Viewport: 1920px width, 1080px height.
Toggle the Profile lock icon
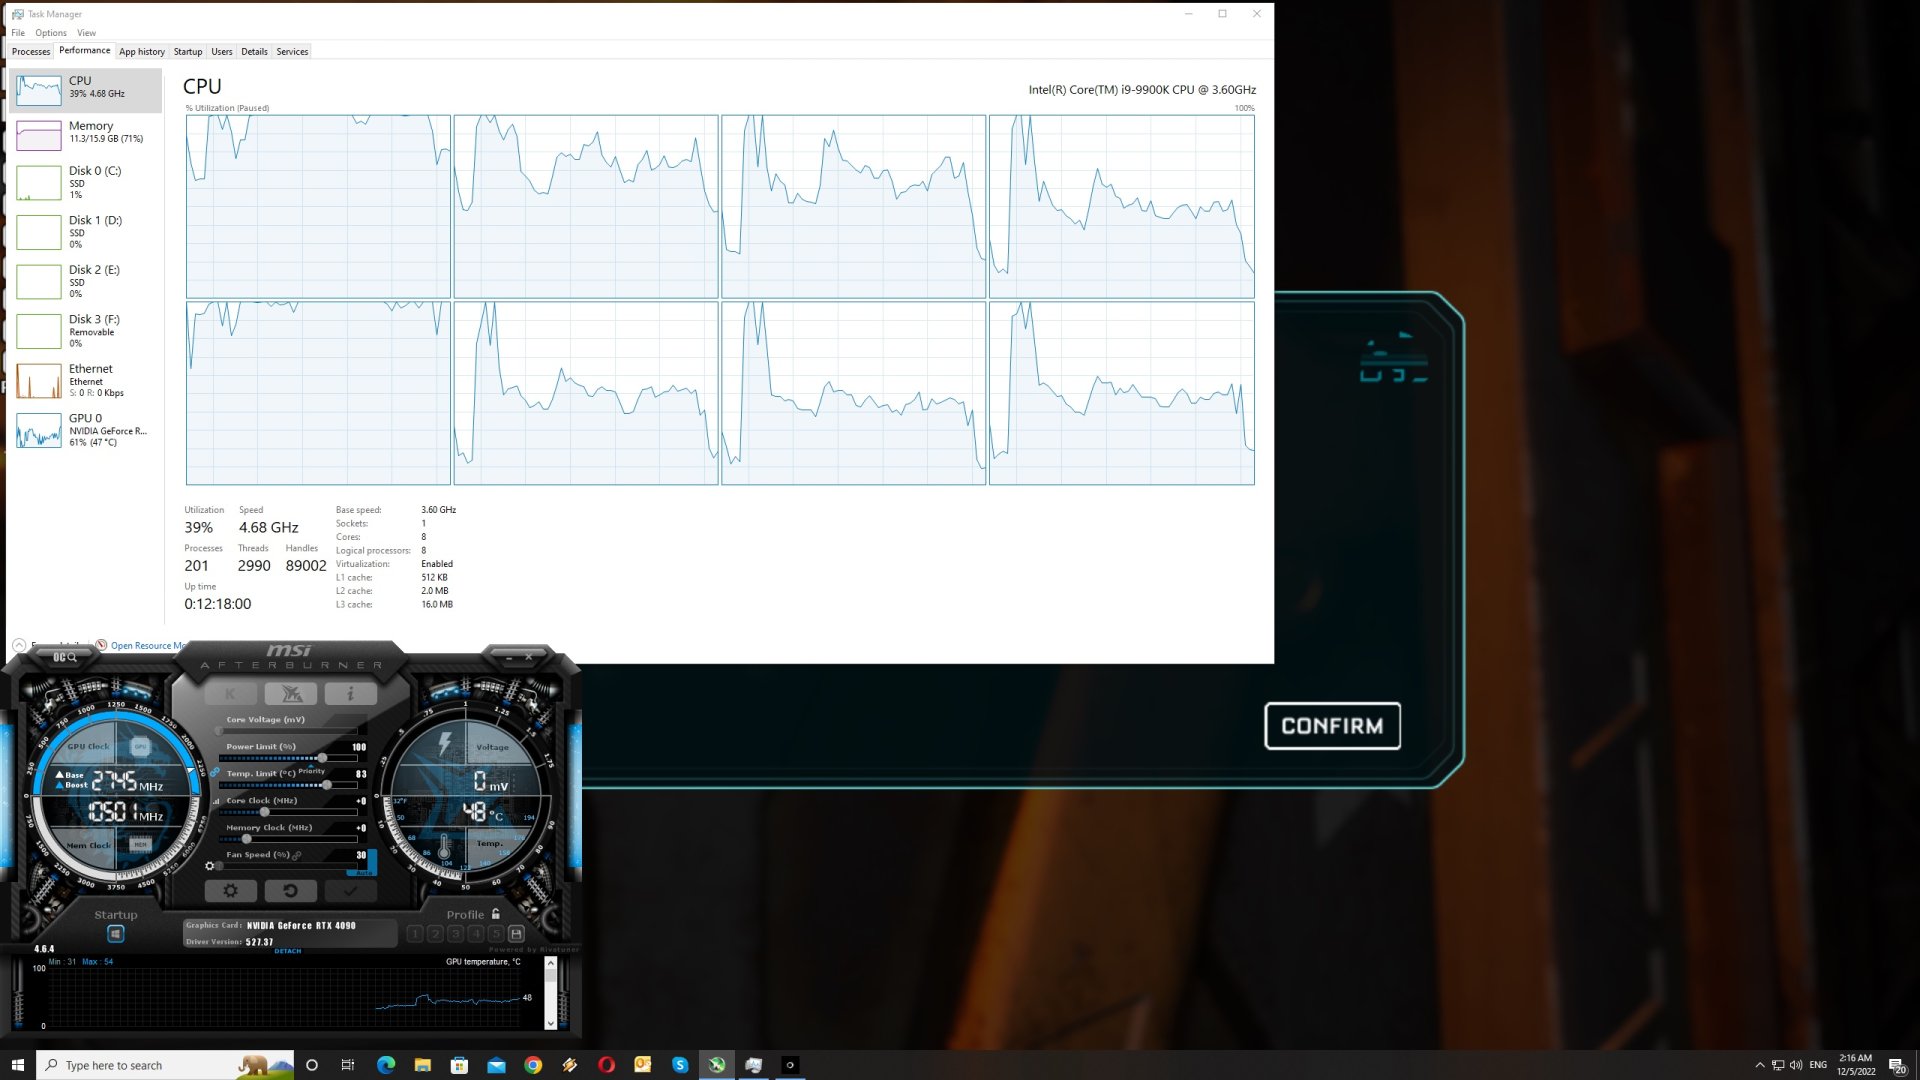(496, 914)
